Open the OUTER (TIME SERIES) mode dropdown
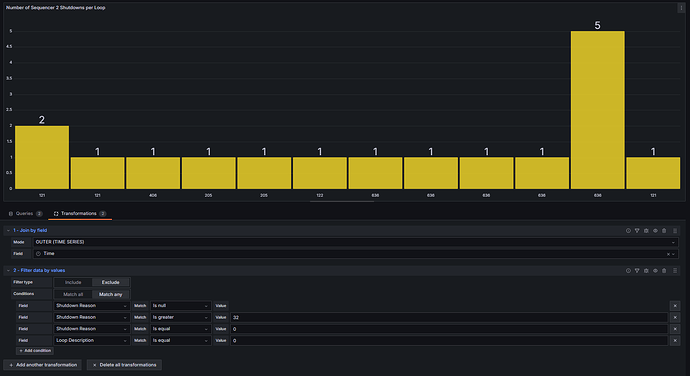Screen dimensions: 690x376 (x=356, y=242)
